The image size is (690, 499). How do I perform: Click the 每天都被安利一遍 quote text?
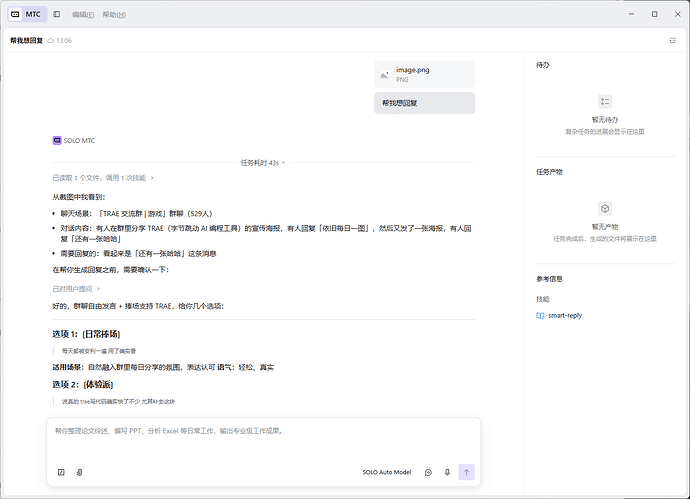click(99, 351)
